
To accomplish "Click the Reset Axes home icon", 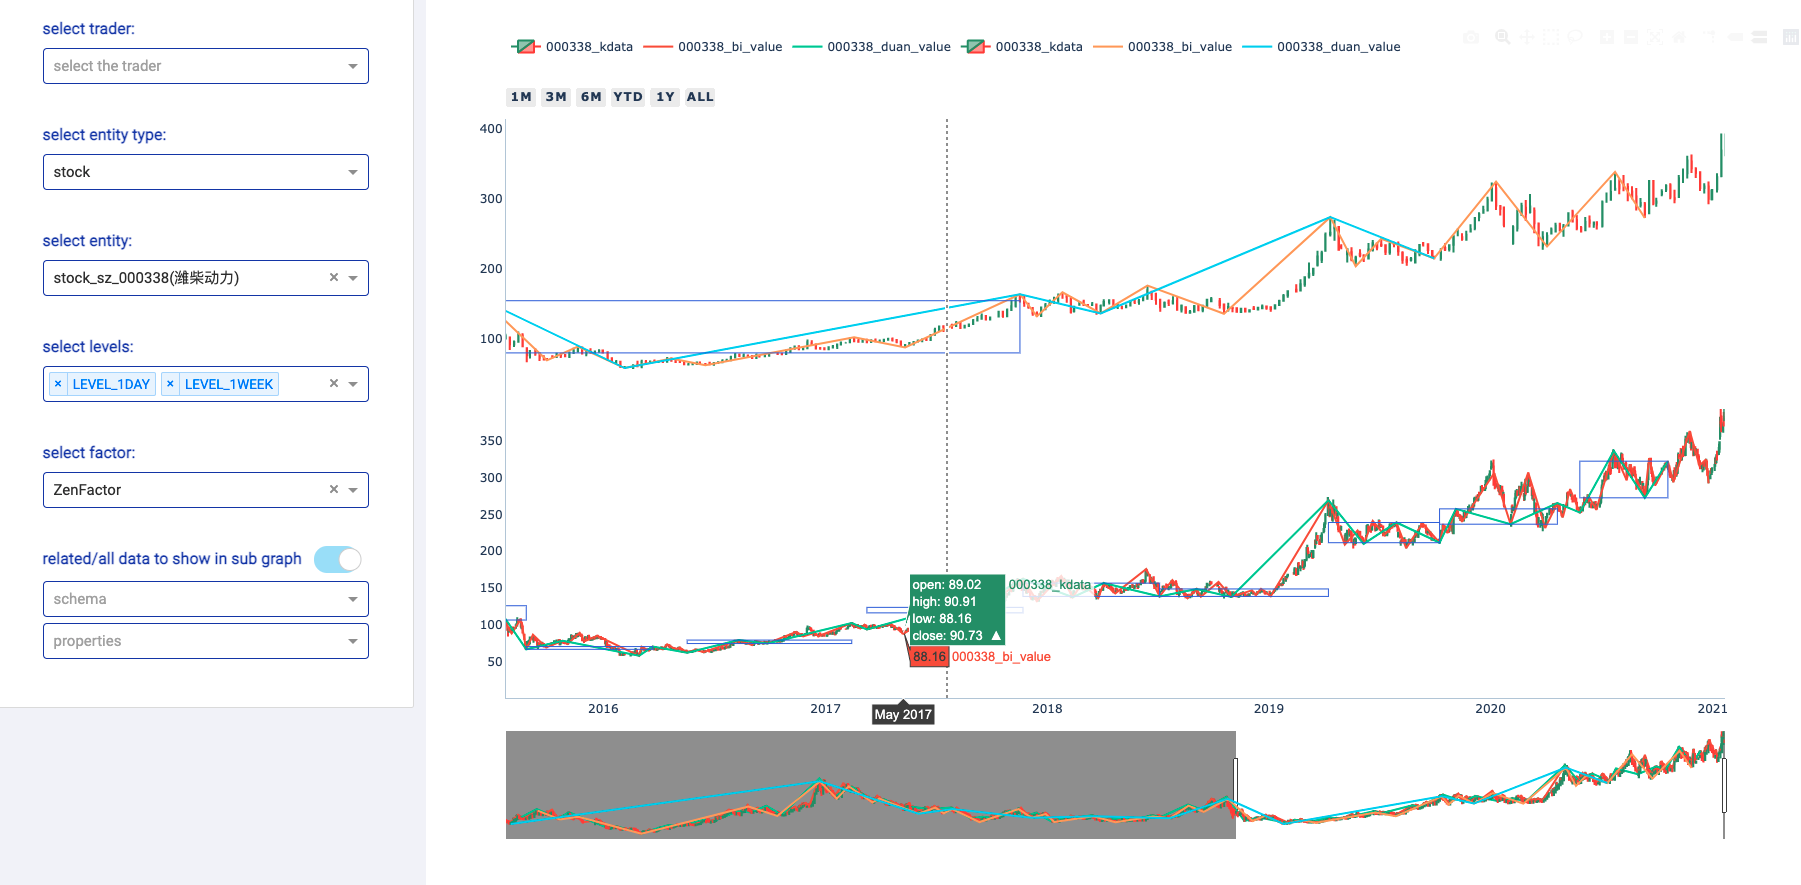I will pos(1679,37).
